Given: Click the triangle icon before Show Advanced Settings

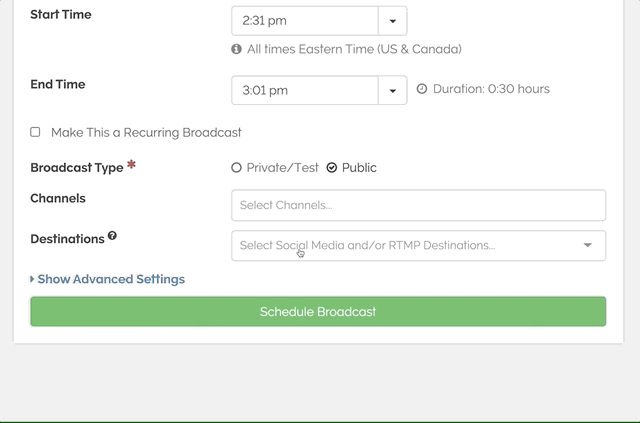Looking at the screenshot, I should click(x=32, y=280).
